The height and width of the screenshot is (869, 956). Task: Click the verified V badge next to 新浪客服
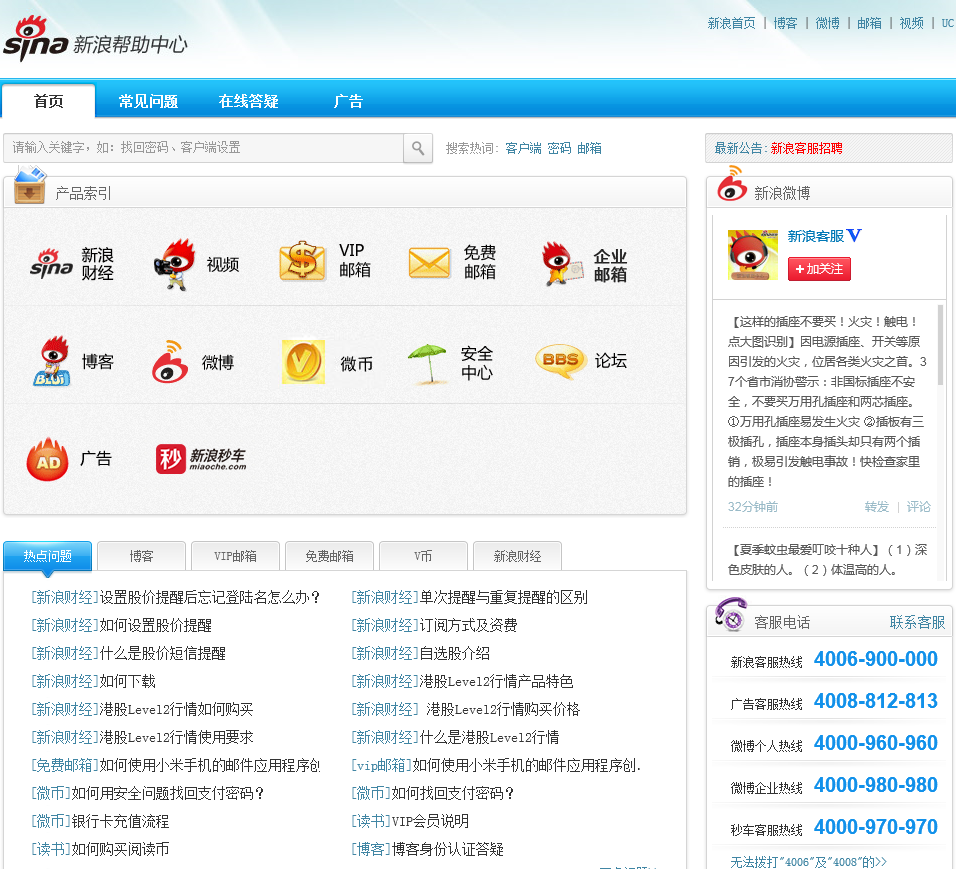[x=854, y=235]
